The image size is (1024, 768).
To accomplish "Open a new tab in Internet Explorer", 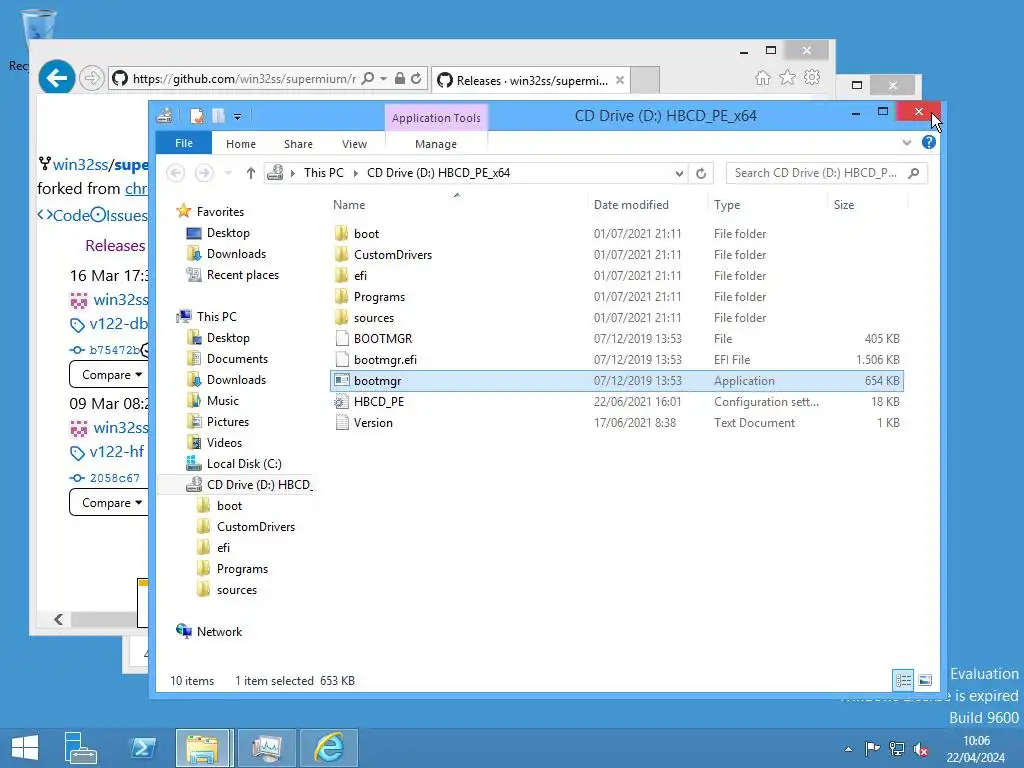I will click(645, 80).
